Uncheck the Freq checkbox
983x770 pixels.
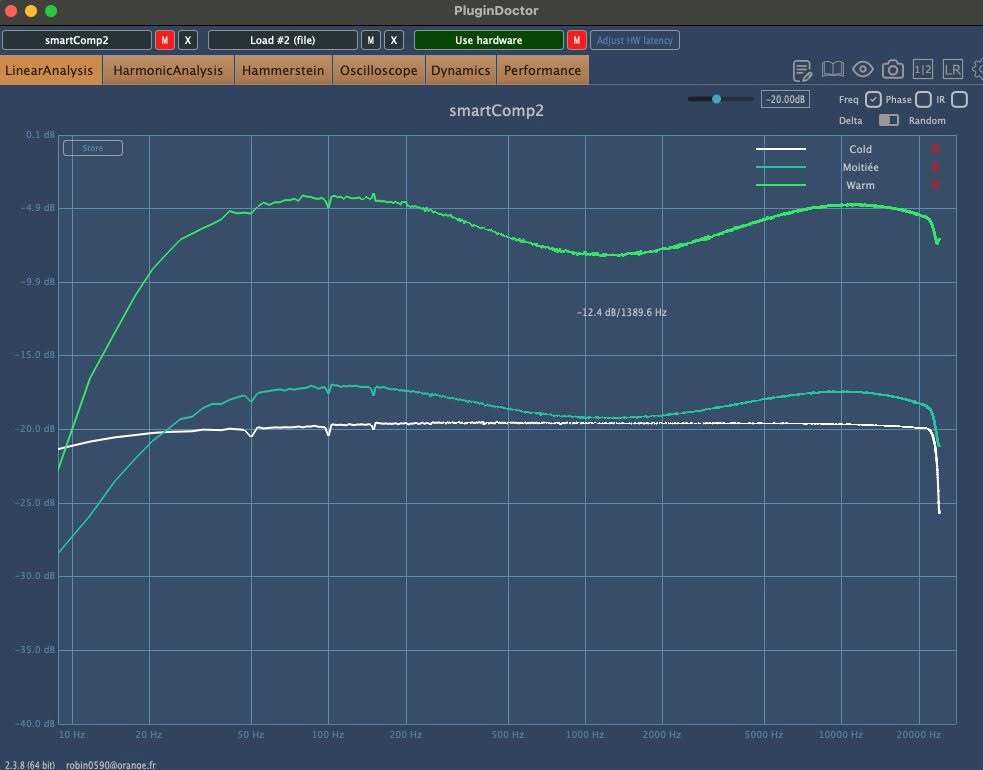click(x=873, y=99)
